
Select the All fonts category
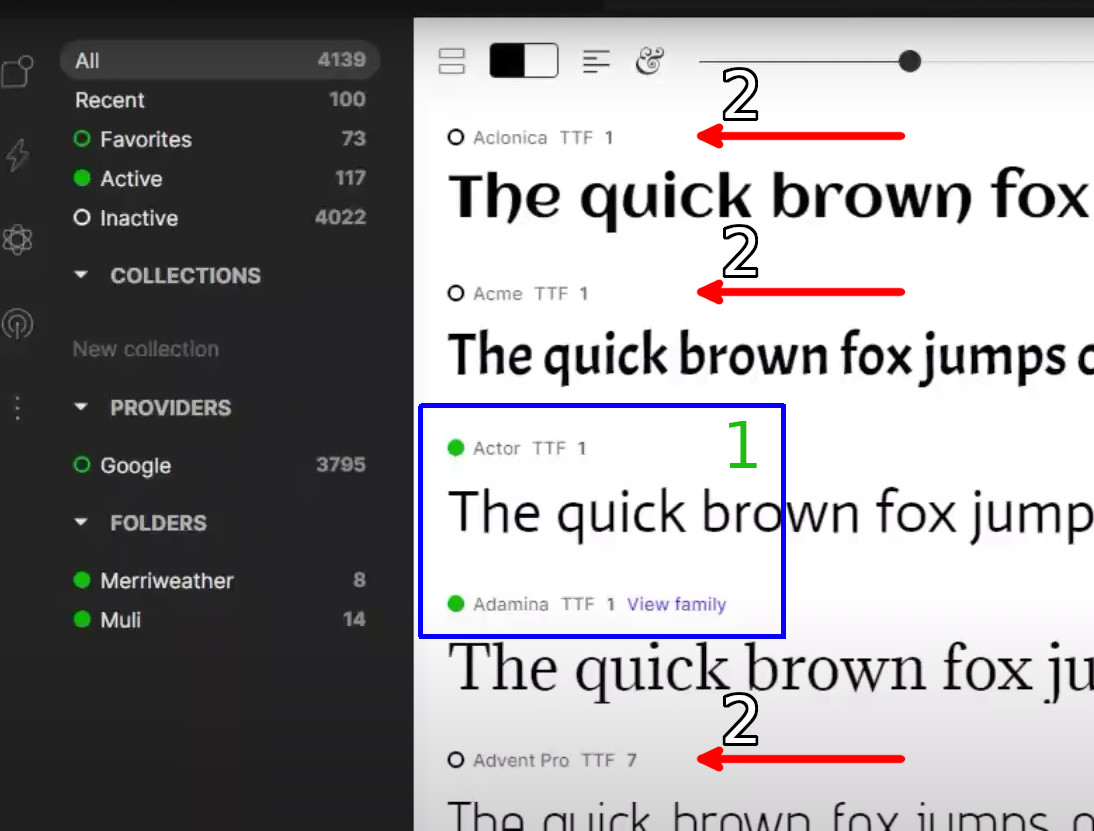click(220, 60)
